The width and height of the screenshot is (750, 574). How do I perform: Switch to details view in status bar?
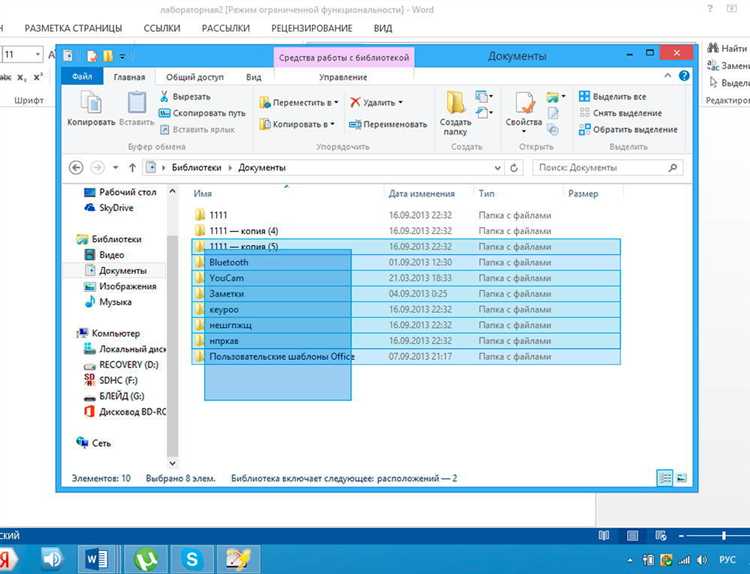[x=664, y=477]
